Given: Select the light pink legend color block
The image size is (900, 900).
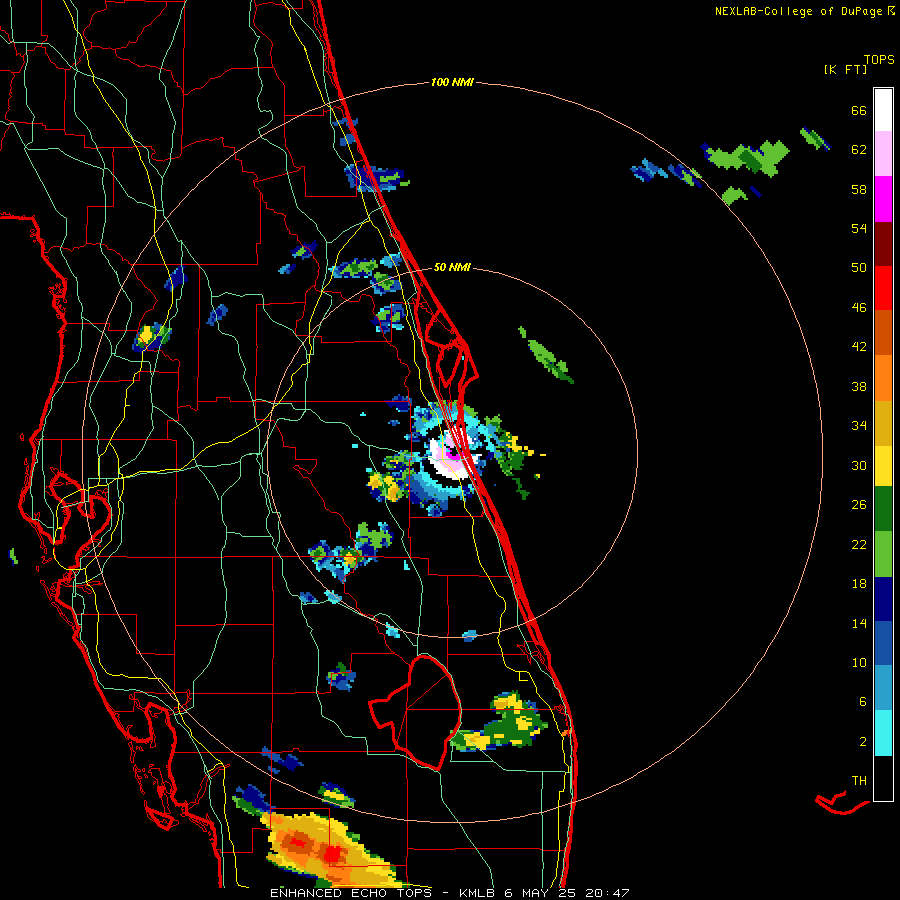Looking at the screenshot, I should (883, 154).
